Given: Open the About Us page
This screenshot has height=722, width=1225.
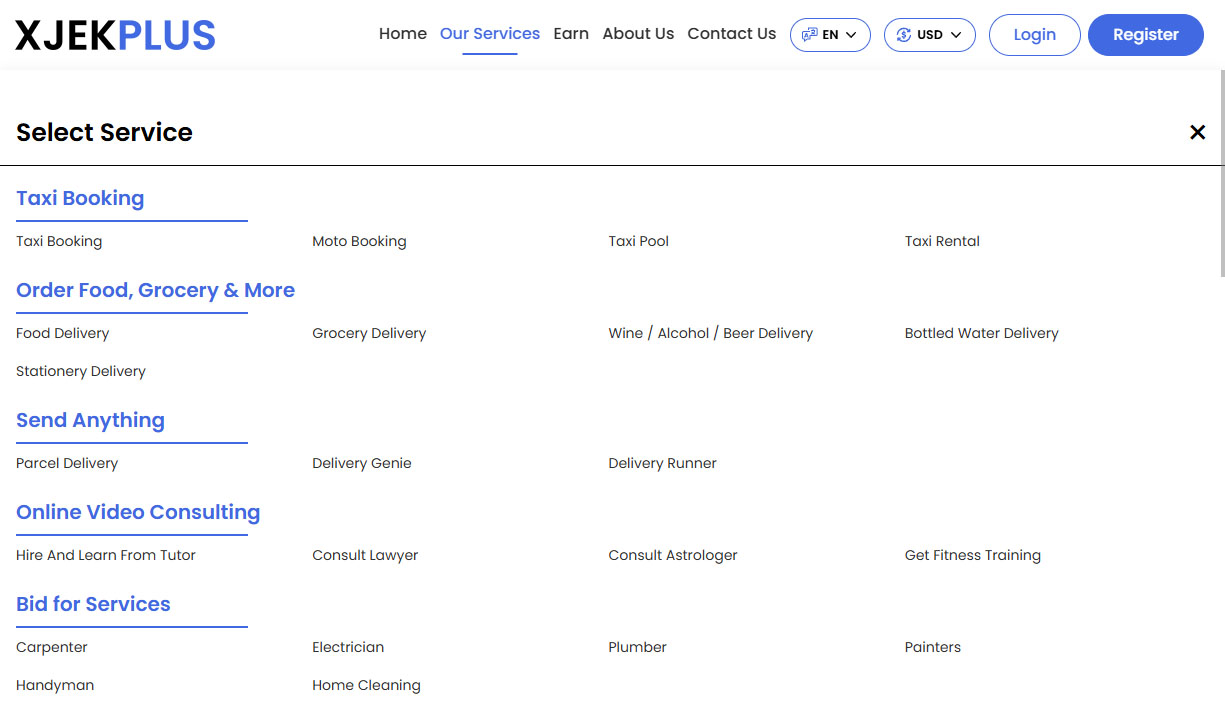Looking at the screenshot, I should pos(638,33).
